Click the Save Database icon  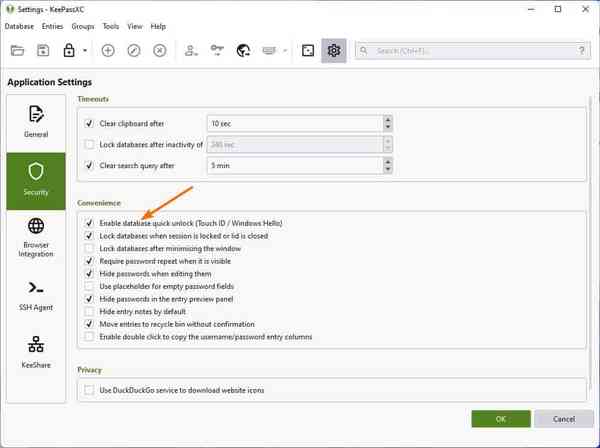pyautogui.click(x=43, y=50)
